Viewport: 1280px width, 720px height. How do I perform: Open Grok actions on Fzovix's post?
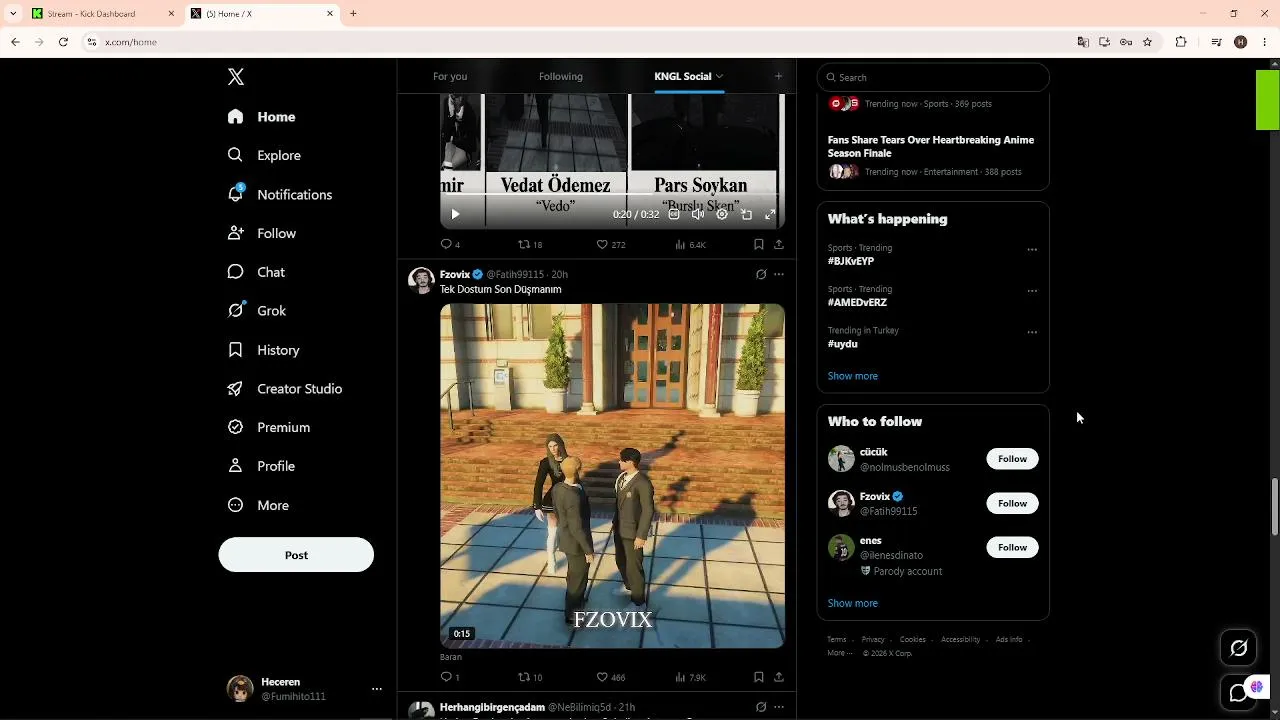tap(761, 274)
